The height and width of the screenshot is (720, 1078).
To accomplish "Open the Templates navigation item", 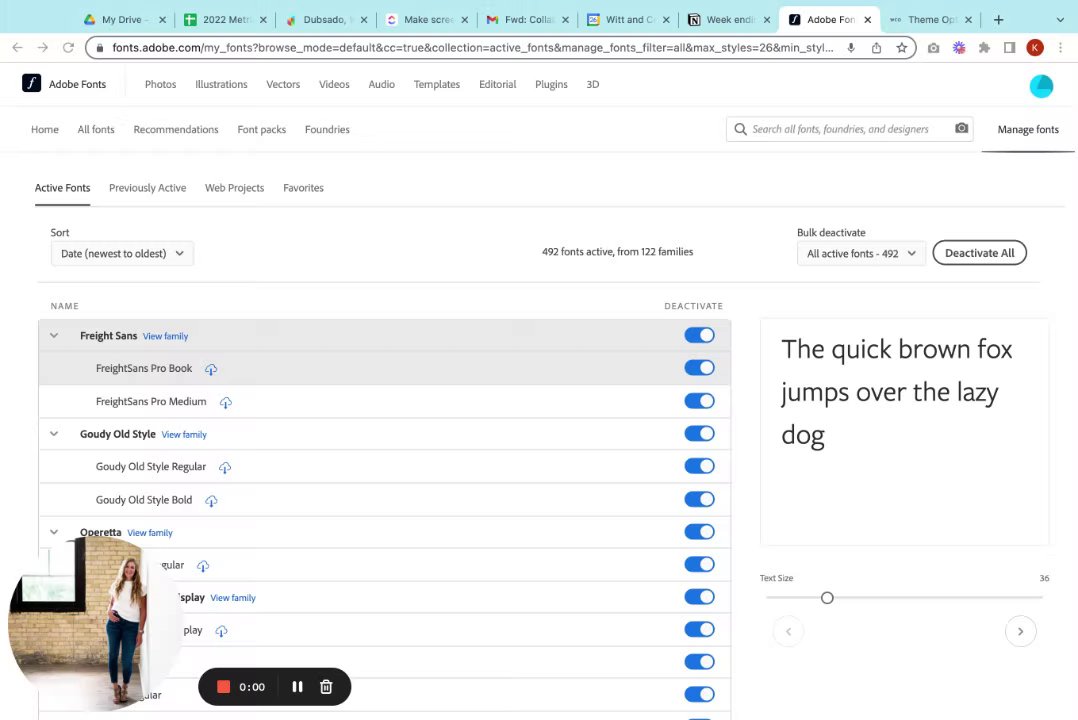I will (437, 84).
